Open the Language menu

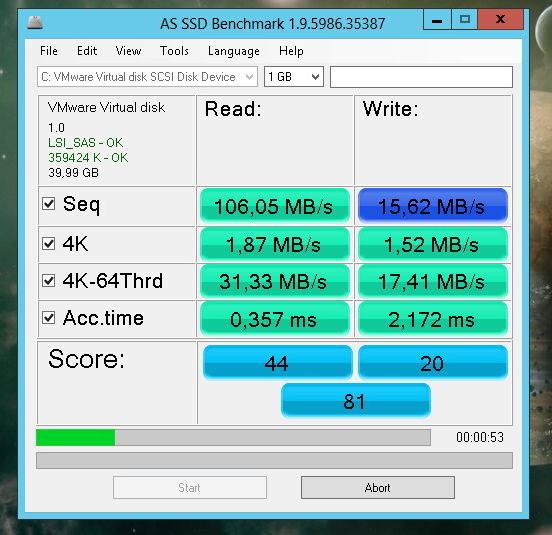pos(234,51)
